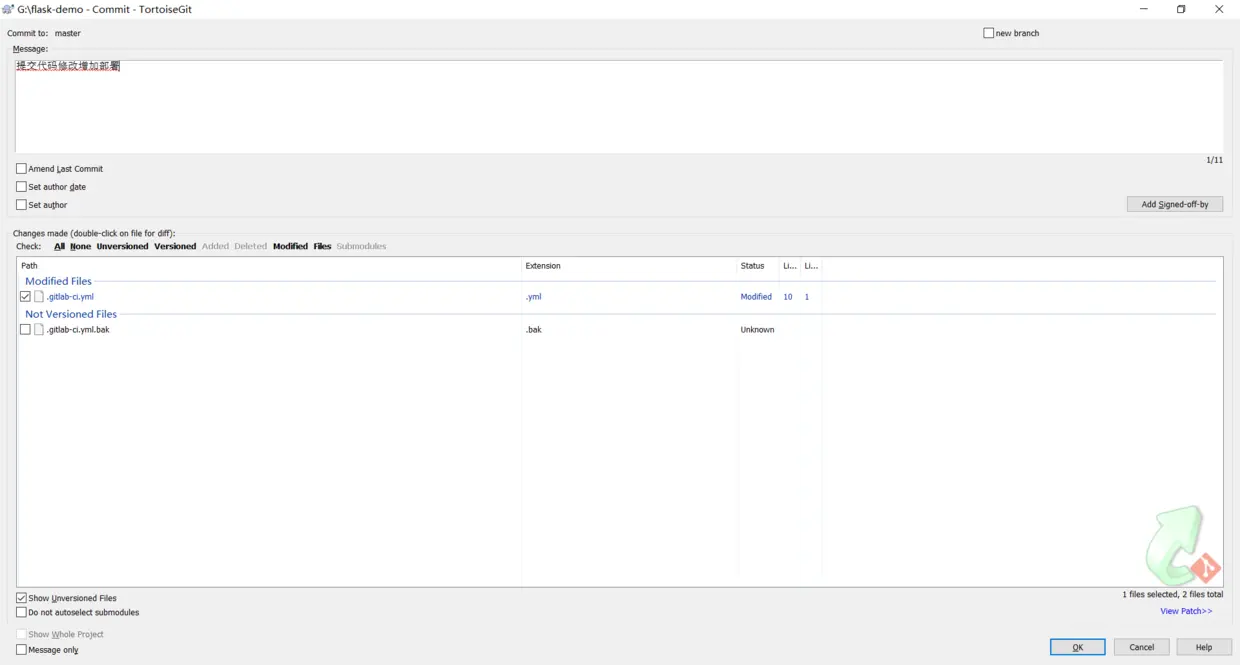Check the .gitlab-ci.yml.bak file checkbox
Image resolution: width=1240 pixels, height=665 pixels.
(25, 330)
